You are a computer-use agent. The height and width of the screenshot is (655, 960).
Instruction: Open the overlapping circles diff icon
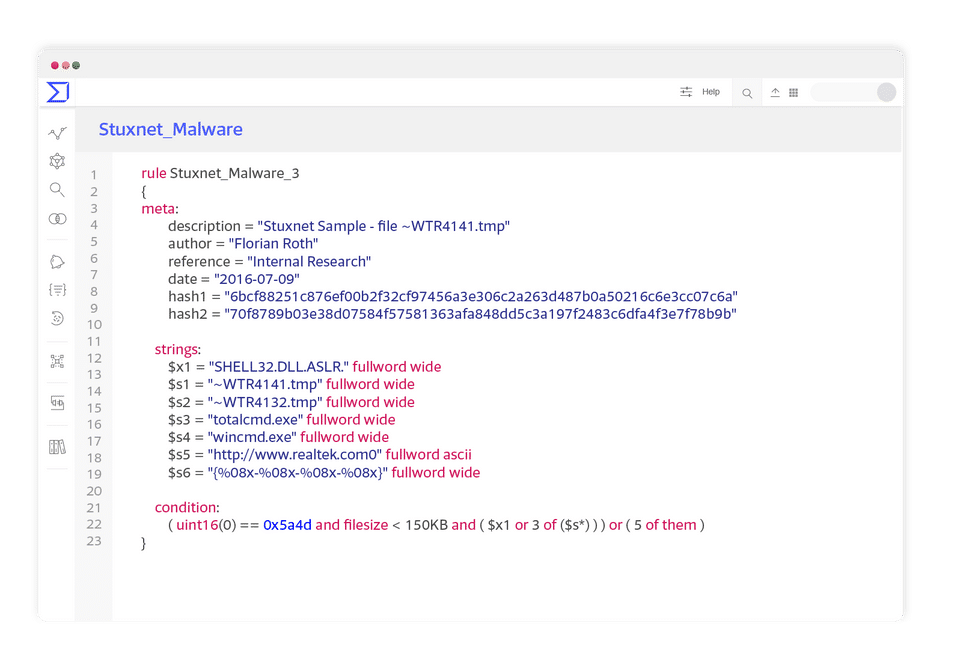58,219
